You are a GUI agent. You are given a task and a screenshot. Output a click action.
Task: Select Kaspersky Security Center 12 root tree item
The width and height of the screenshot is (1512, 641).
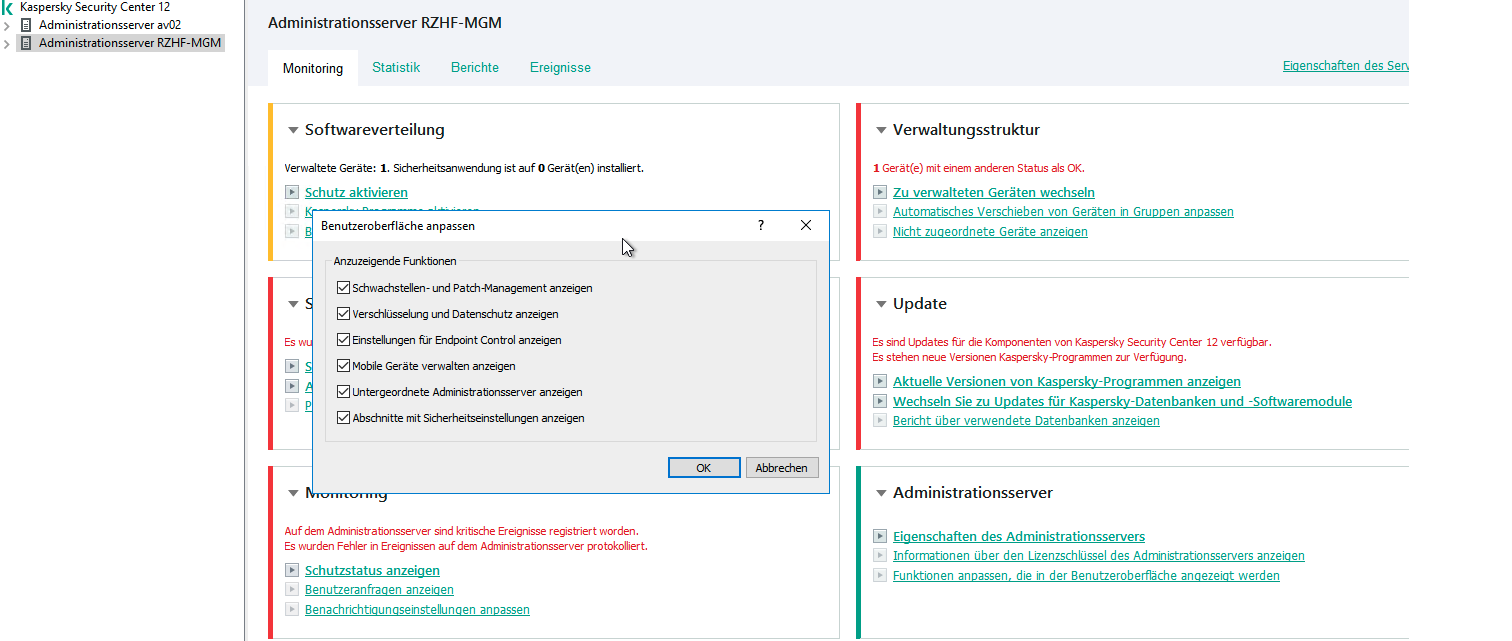95,7
